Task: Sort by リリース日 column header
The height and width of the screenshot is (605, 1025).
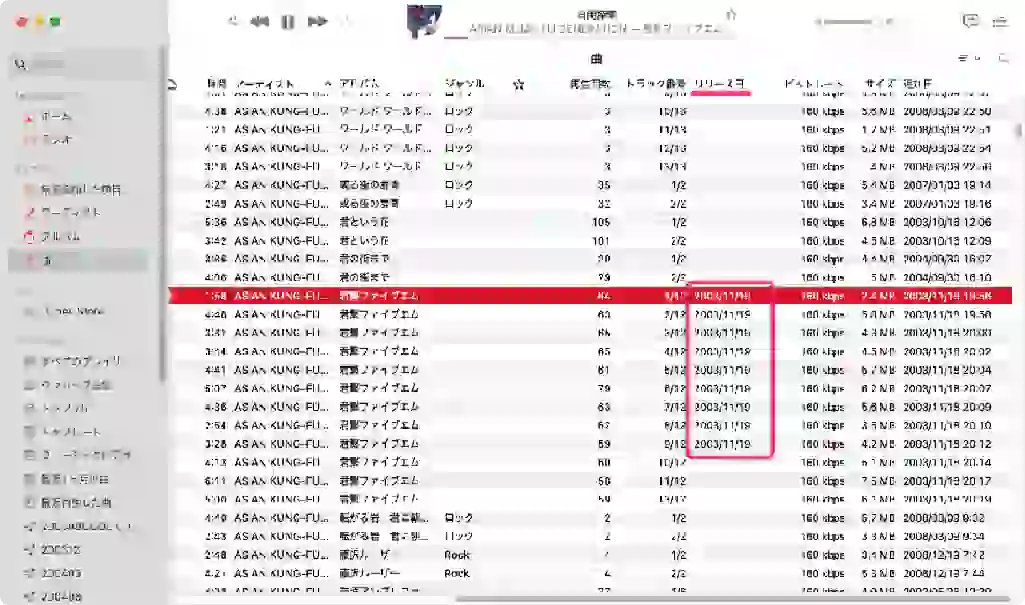Action: coord(719,83)
